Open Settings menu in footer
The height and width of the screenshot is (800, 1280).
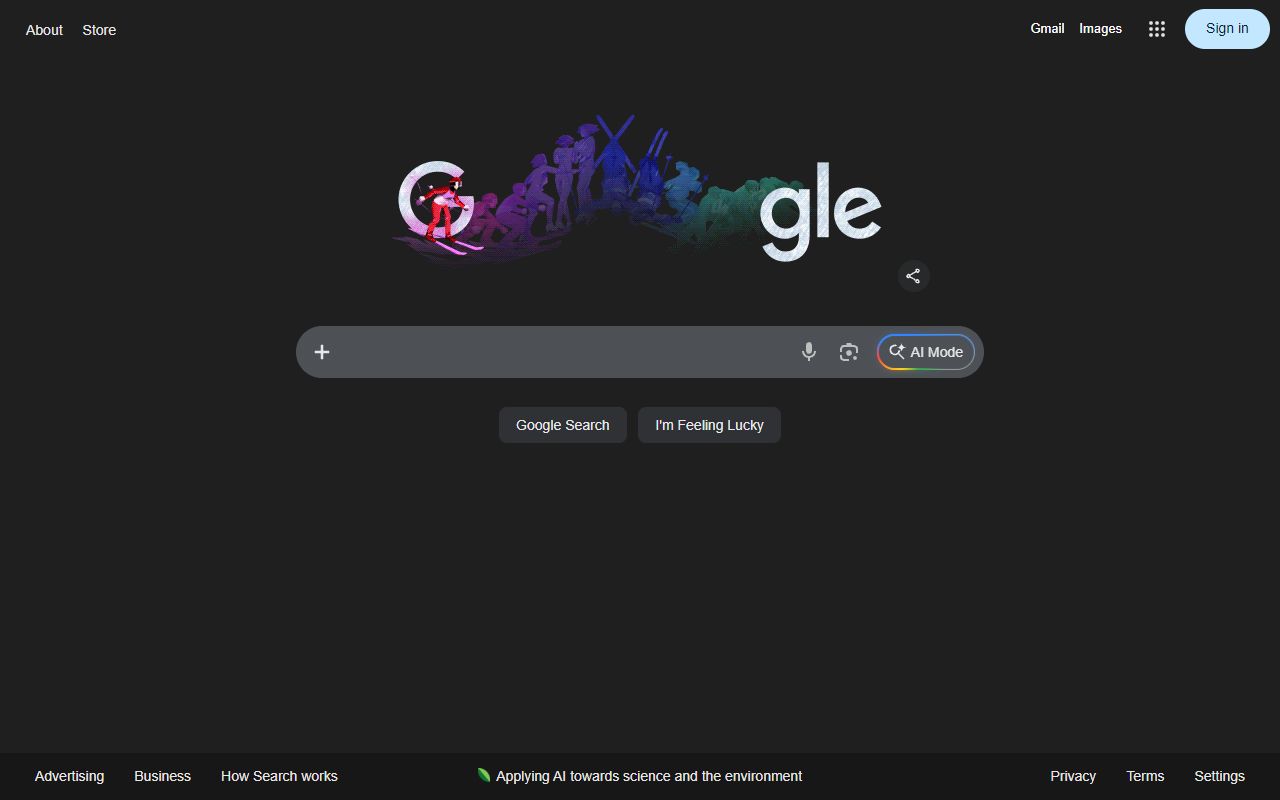1219,776
